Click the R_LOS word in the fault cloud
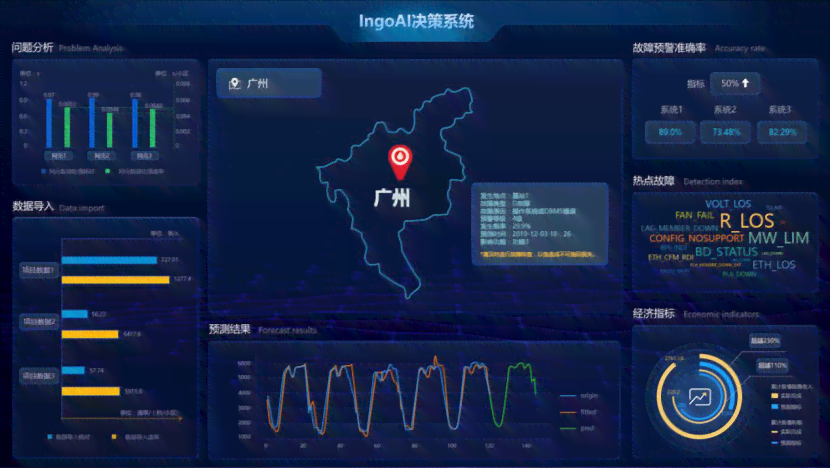This screenshot has width=830, height=468. pos(747,221)
